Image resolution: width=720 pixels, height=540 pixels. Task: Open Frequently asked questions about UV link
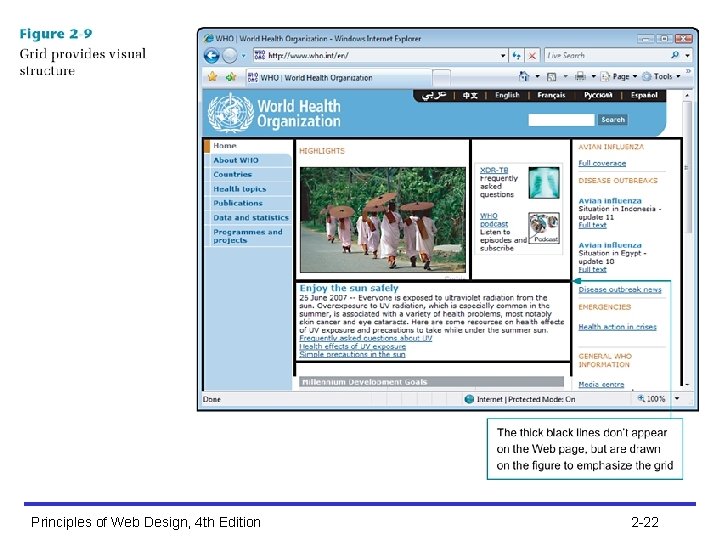(366, 338)
